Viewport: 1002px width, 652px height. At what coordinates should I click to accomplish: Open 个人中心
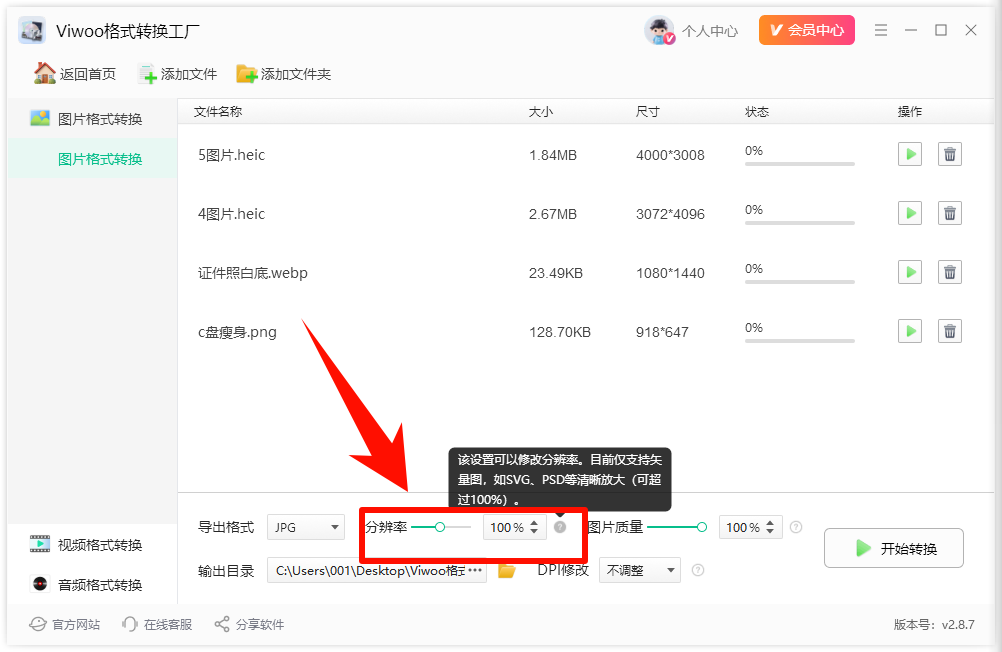coord(709,31)
